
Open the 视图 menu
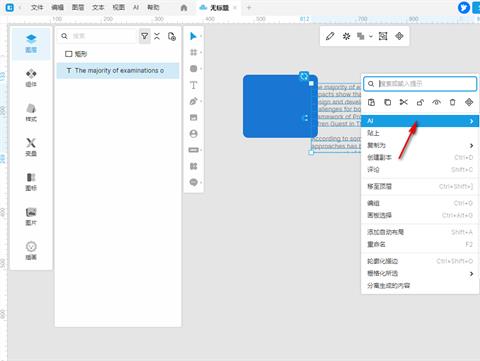click(119, 8)
